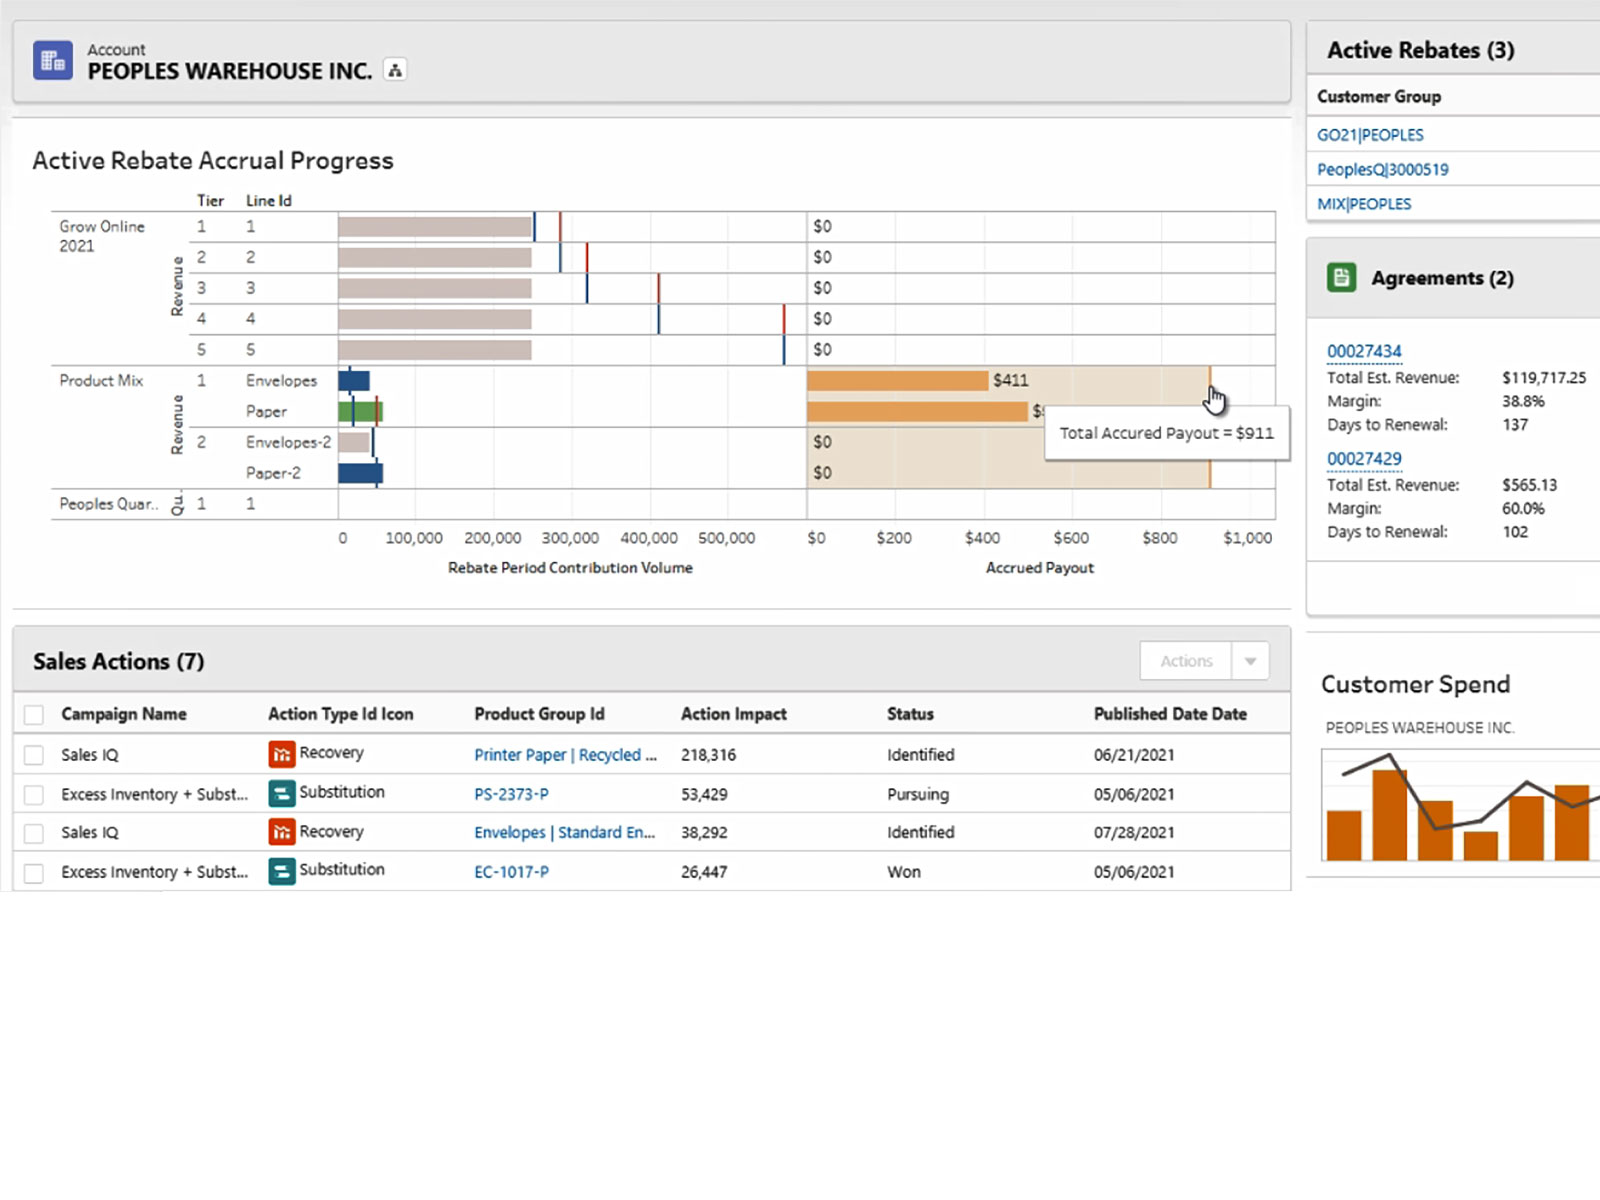Viewport: 1600px width, 1200px height.
Task: Click the Envelopes $411 orange payout bar
Action: point(897,380)
